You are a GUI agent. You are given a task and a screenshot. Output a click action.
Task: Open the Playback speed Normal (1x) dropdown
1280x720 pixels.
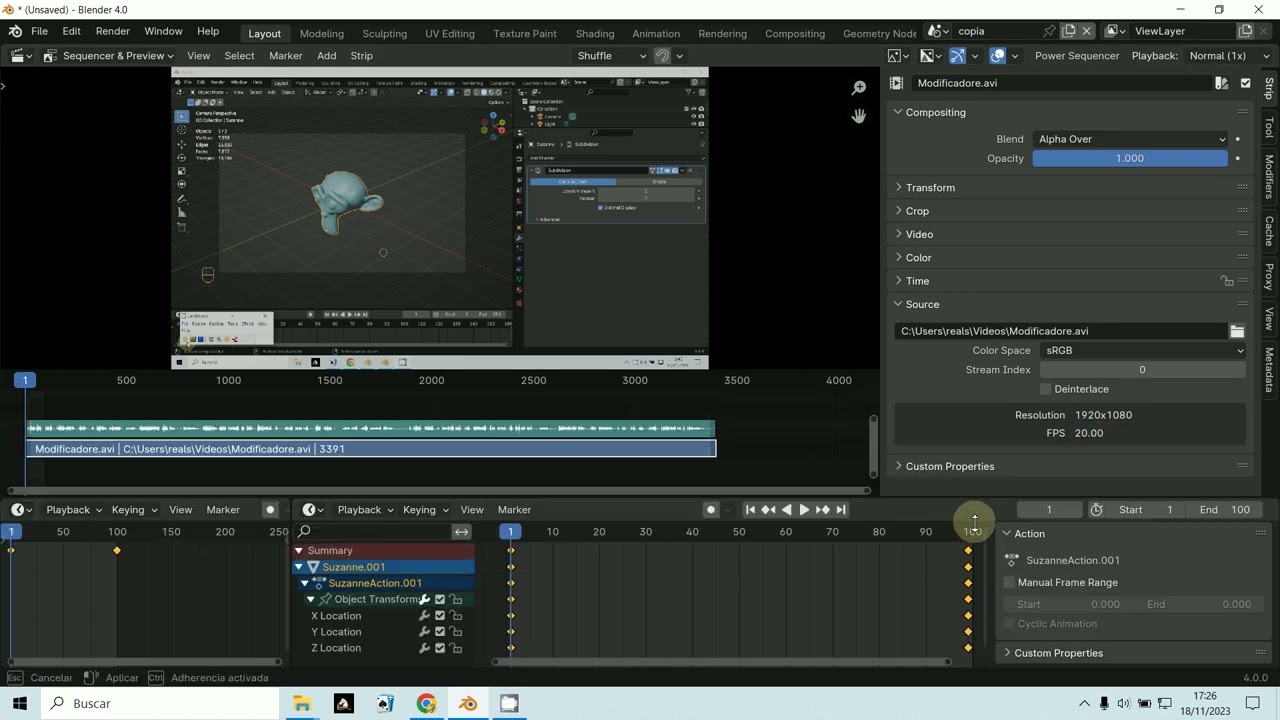(x=1227, y=56)
